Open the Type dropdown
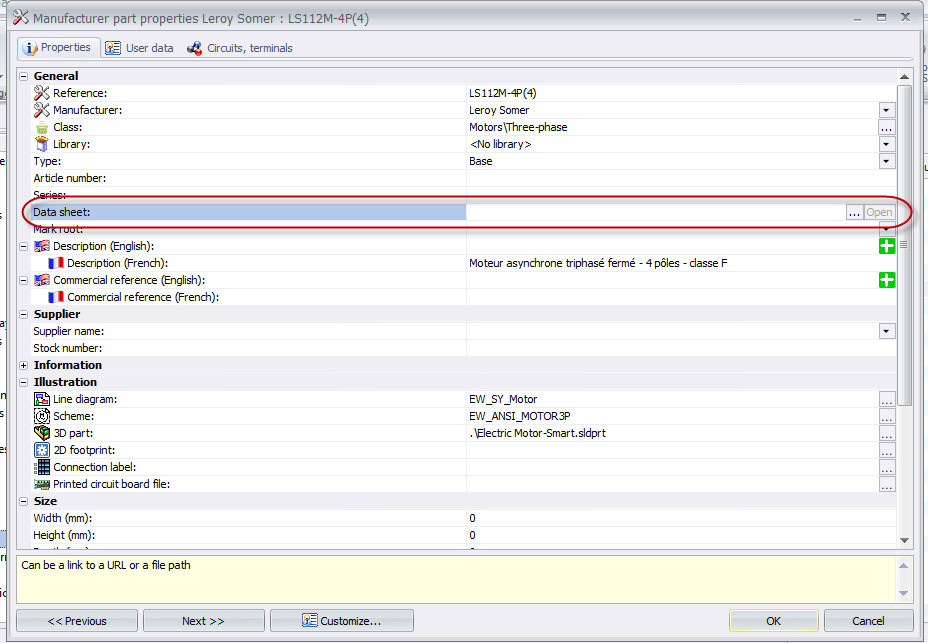This screenshot has width=928, height=643. [x=886, y=161]
